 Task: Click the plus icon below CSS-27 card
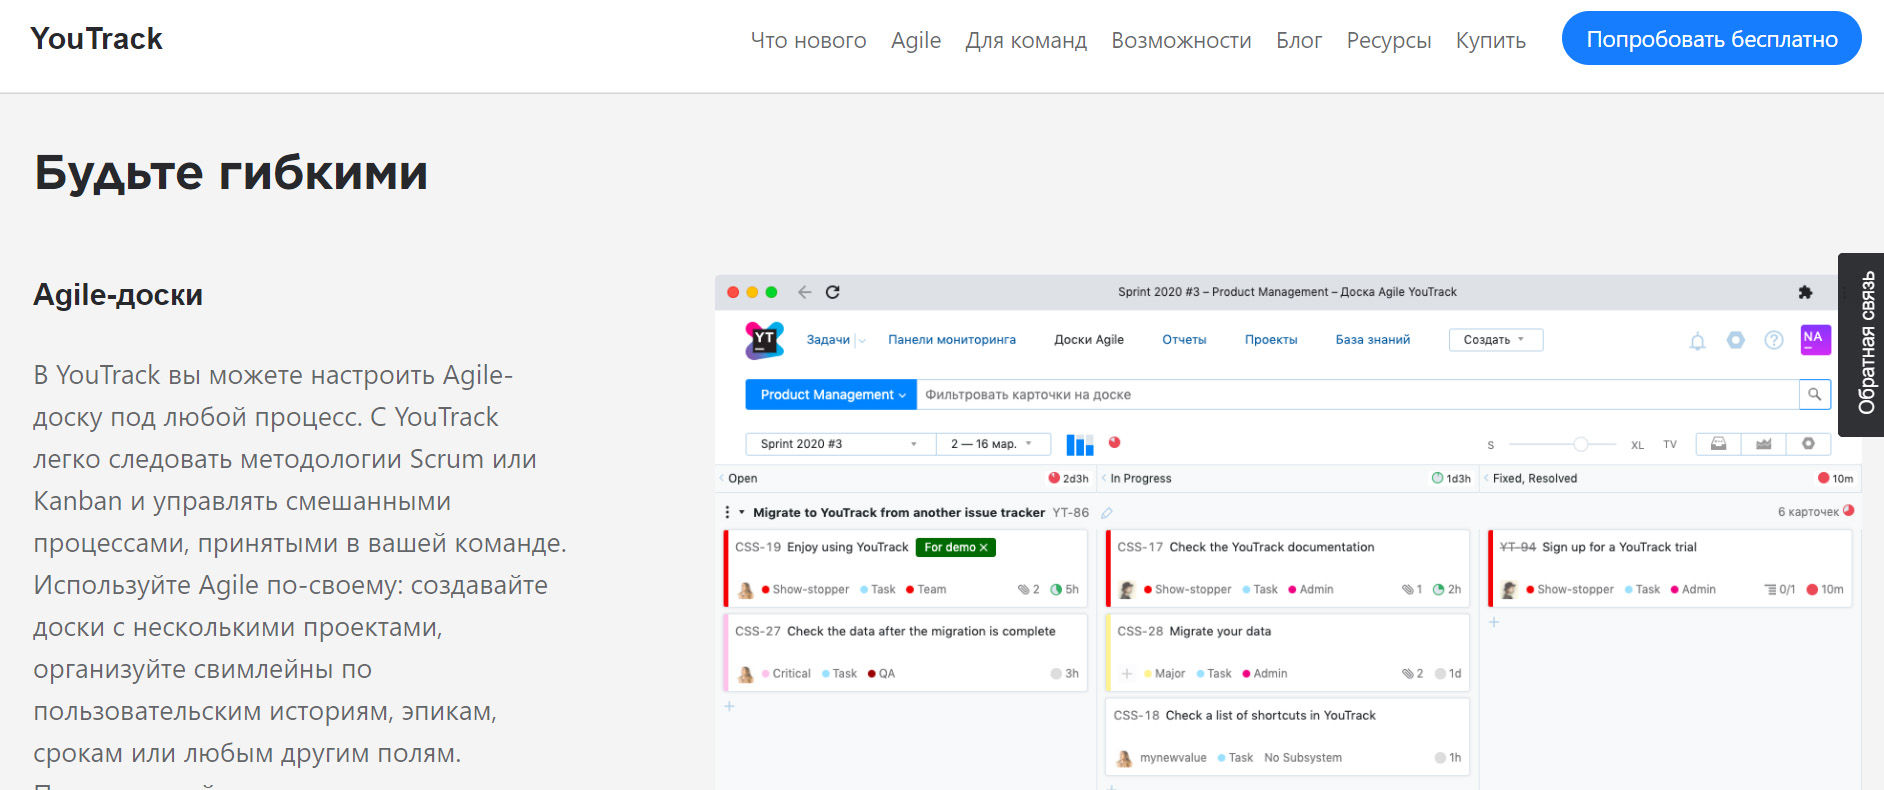(729, 706)
